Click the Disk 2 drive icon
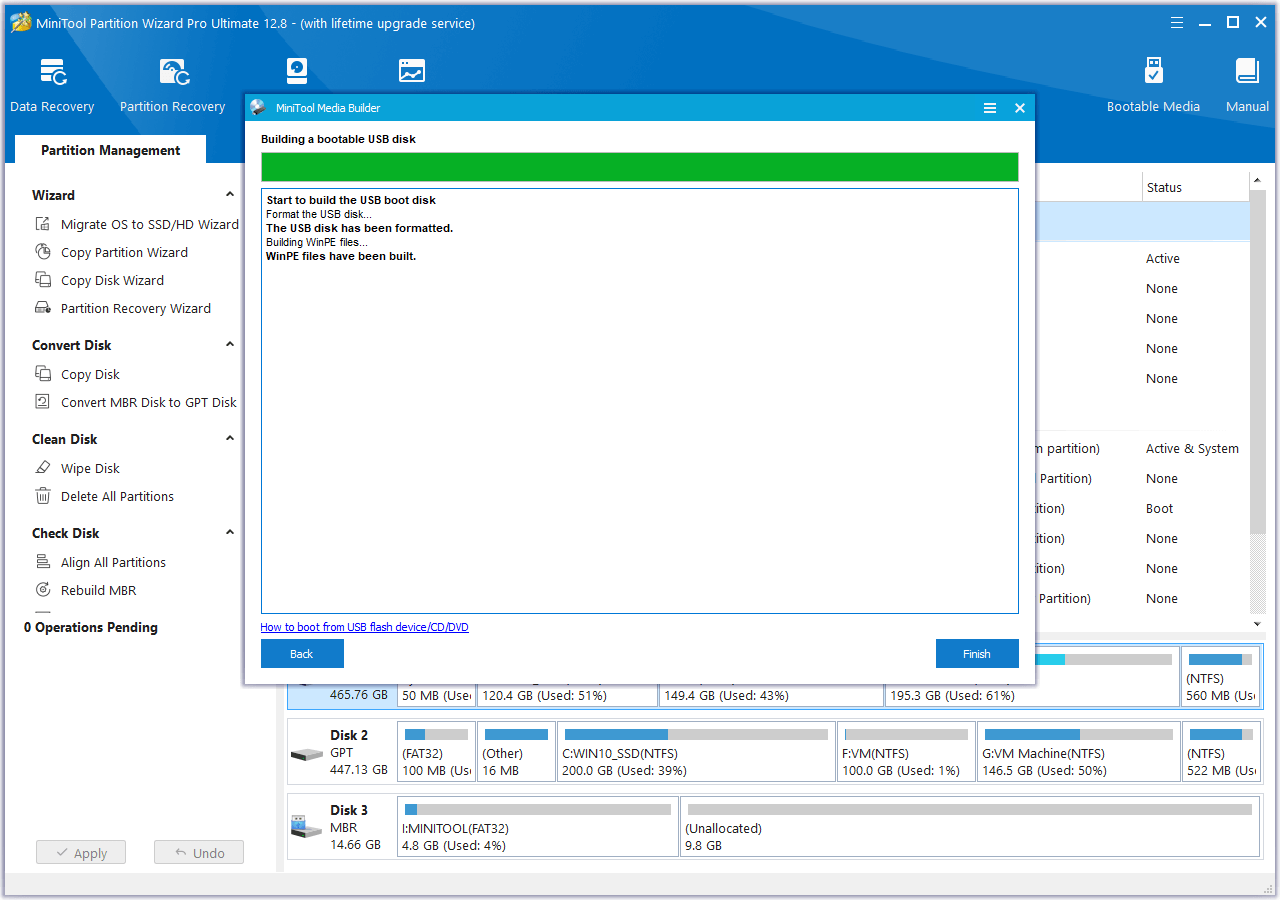This screenshot has height=900, width=1280. [307, 754]
